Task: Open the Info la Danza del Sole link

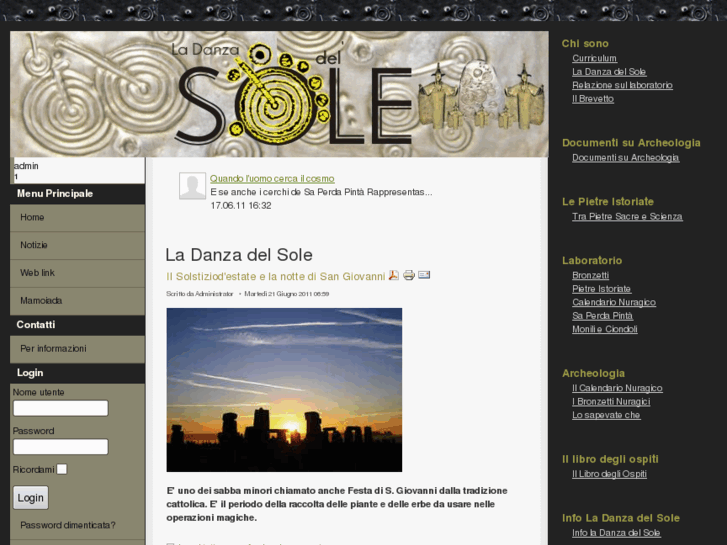Action: pos(616,533)
